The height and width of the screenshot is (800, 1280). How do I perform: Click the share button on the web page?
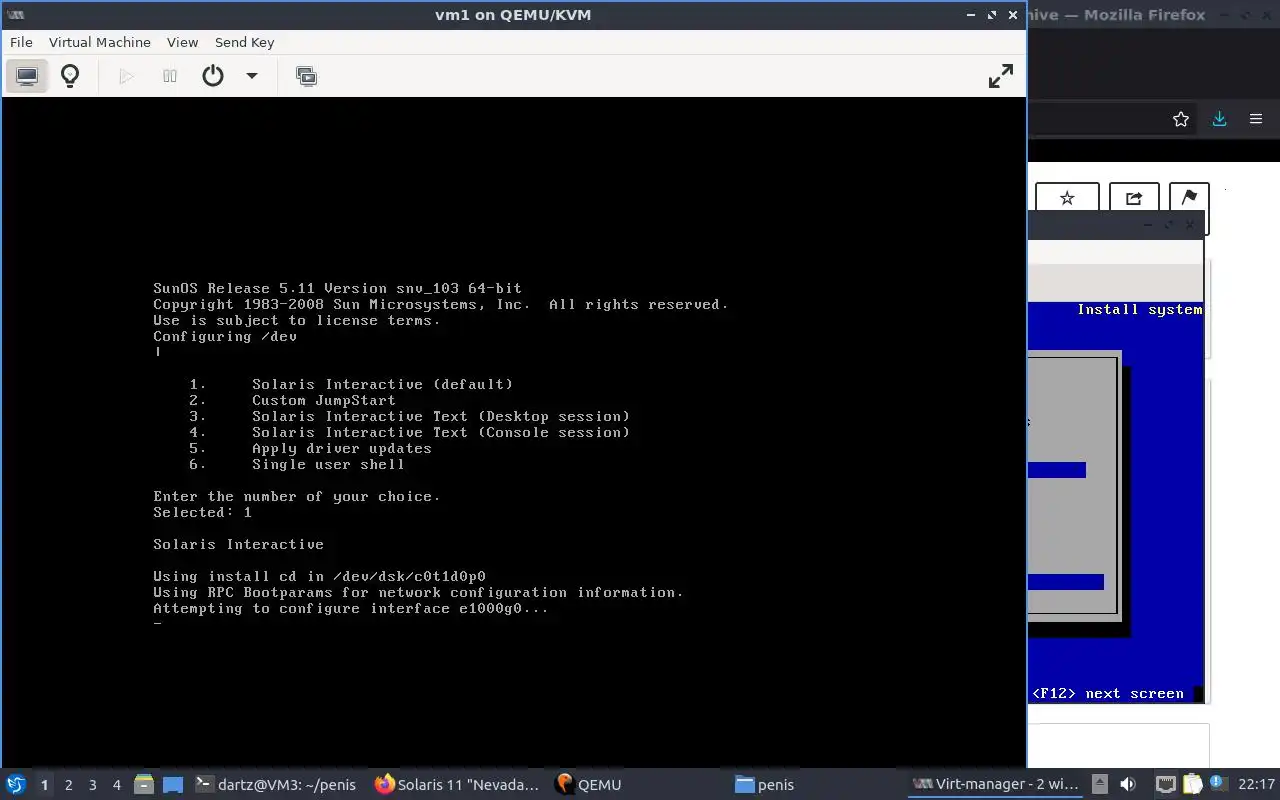(x=1134, y=198)
